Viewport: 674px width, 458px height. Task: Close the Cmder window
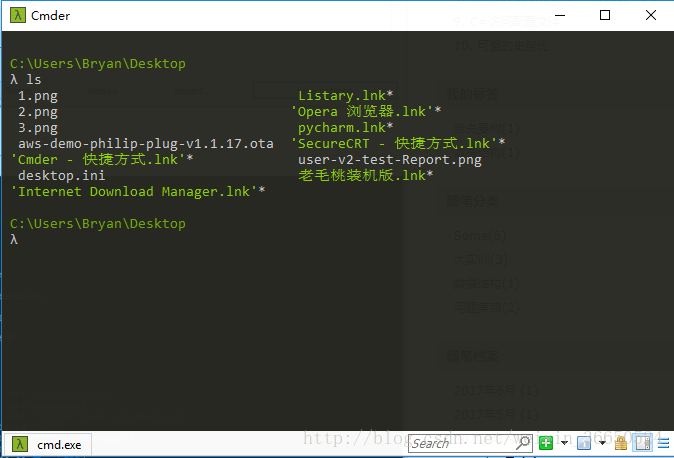[651, 15]
